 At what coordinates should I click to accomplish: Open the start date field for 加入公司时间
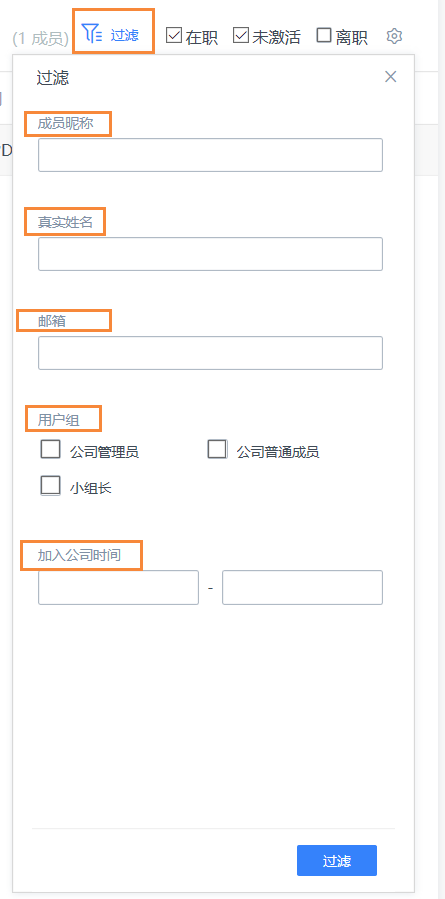point(119,587)
